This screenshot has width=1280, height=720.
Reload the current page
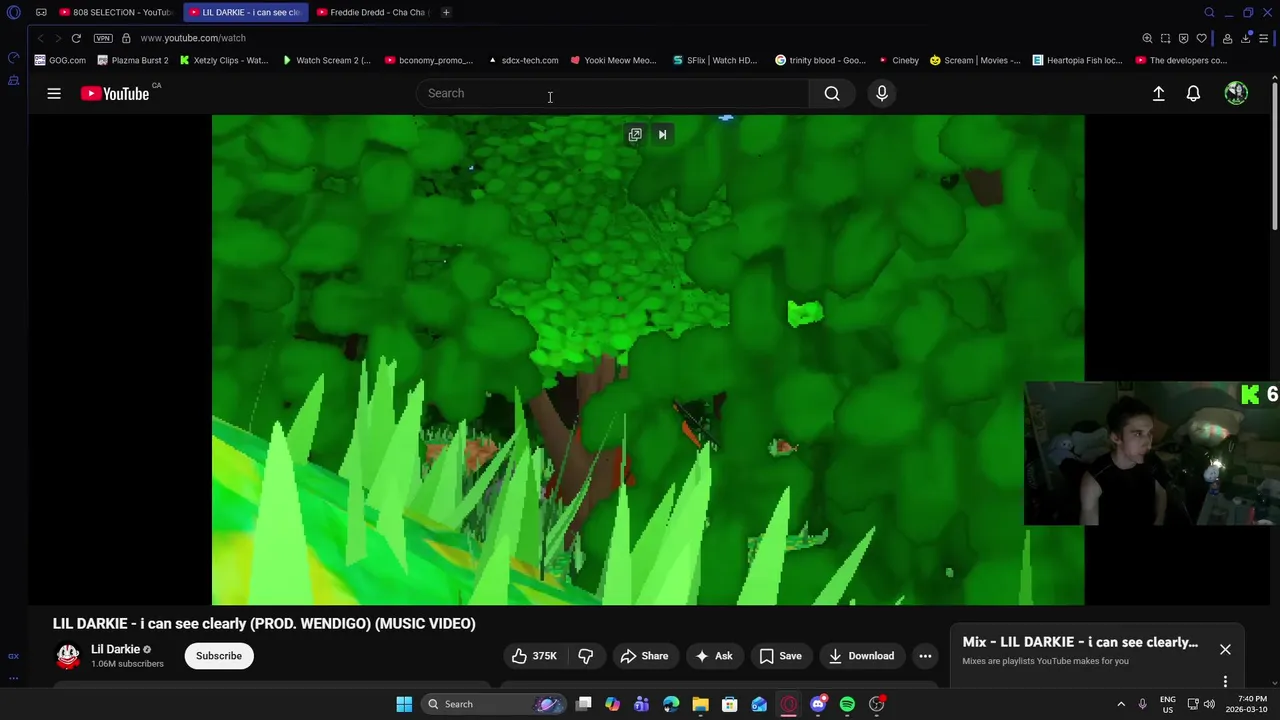tap(76, 38)
